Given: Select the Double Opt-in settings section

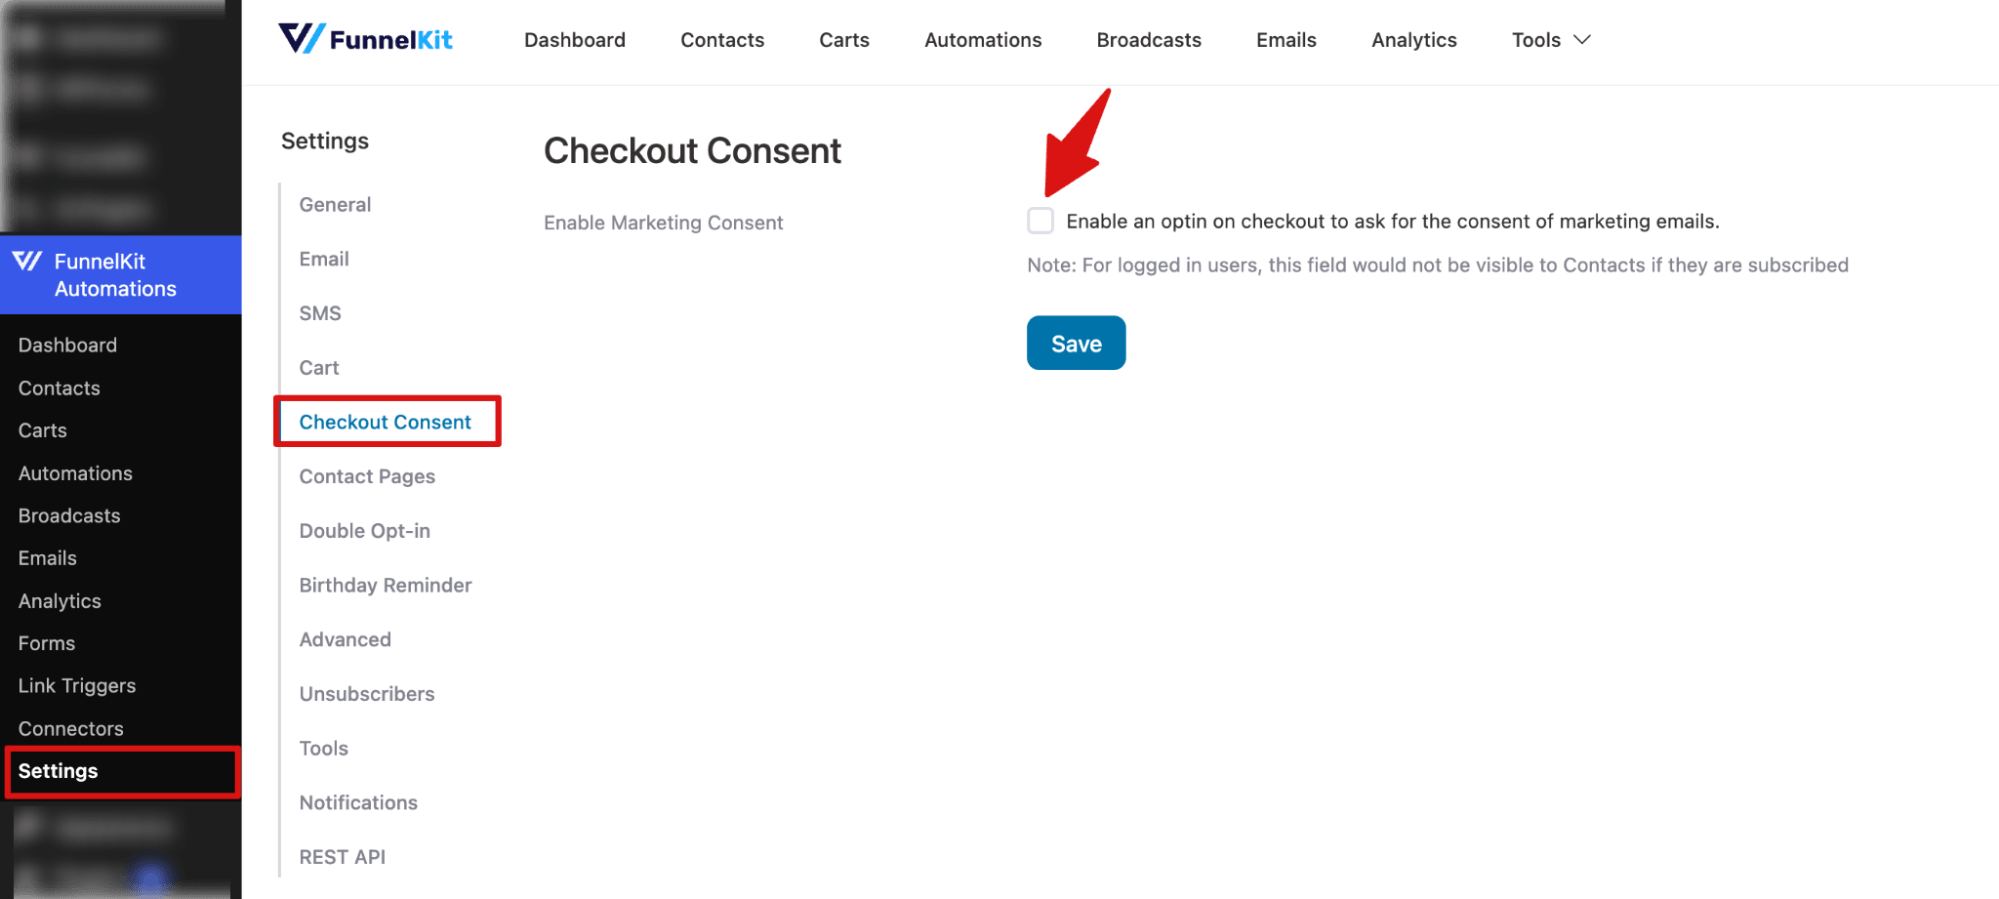Looking at the screenshot, I should 364,530.
